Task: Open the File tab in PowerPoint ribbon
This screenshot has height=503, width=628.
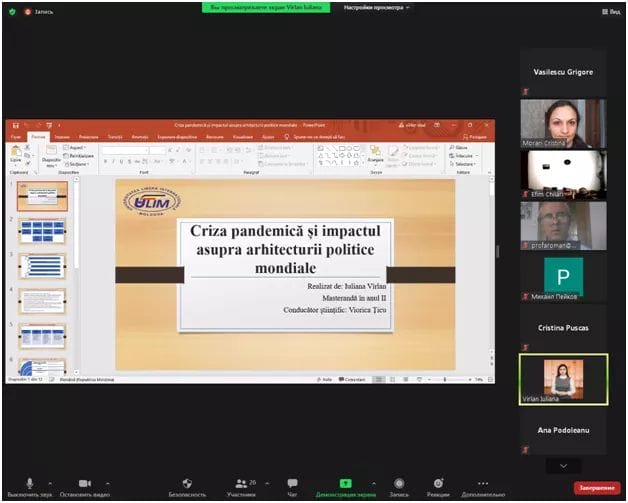Action: [15, 136]
